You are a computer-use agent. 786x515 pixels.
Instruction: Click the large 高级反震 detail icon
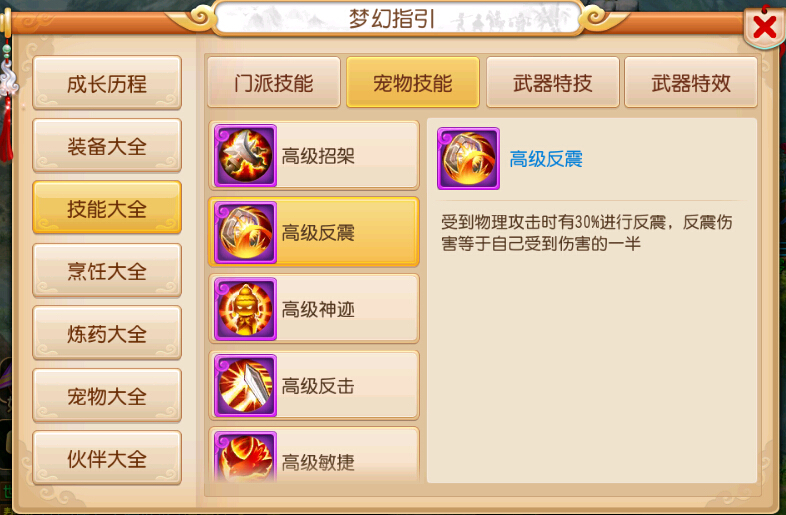click(468, 158)
